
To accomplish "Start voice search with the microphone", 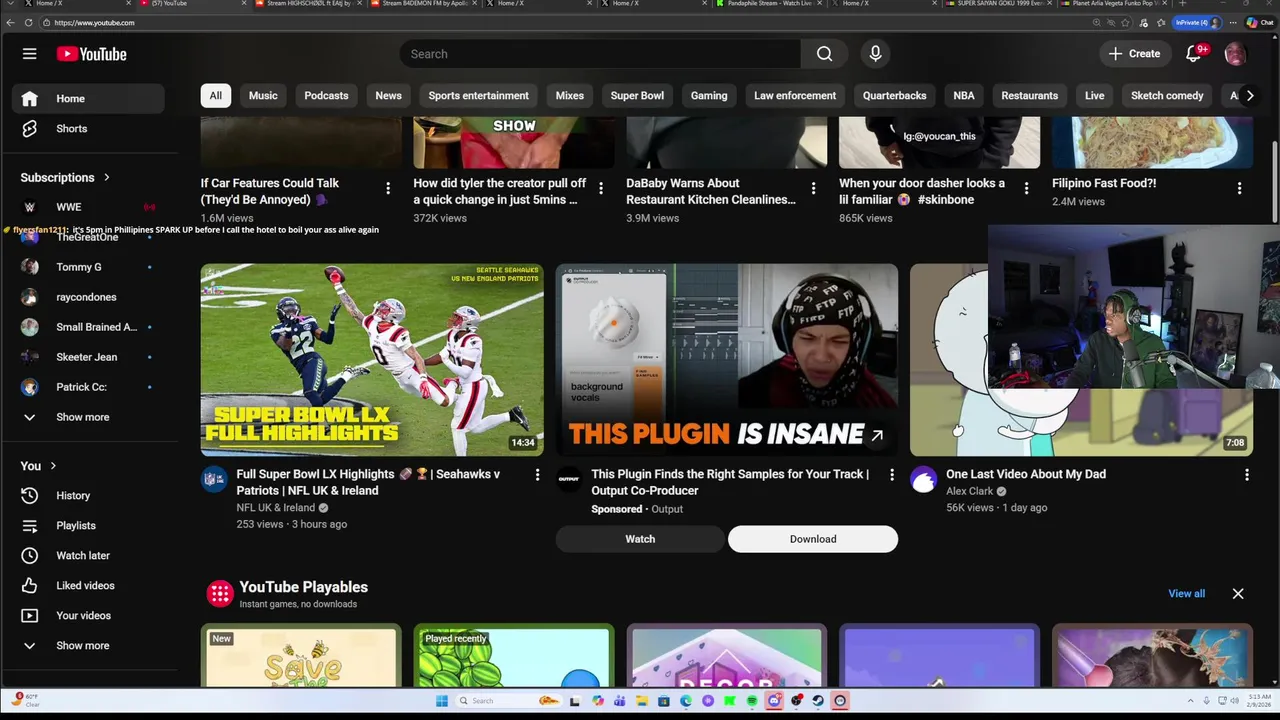I will click(x=875, y=54).
